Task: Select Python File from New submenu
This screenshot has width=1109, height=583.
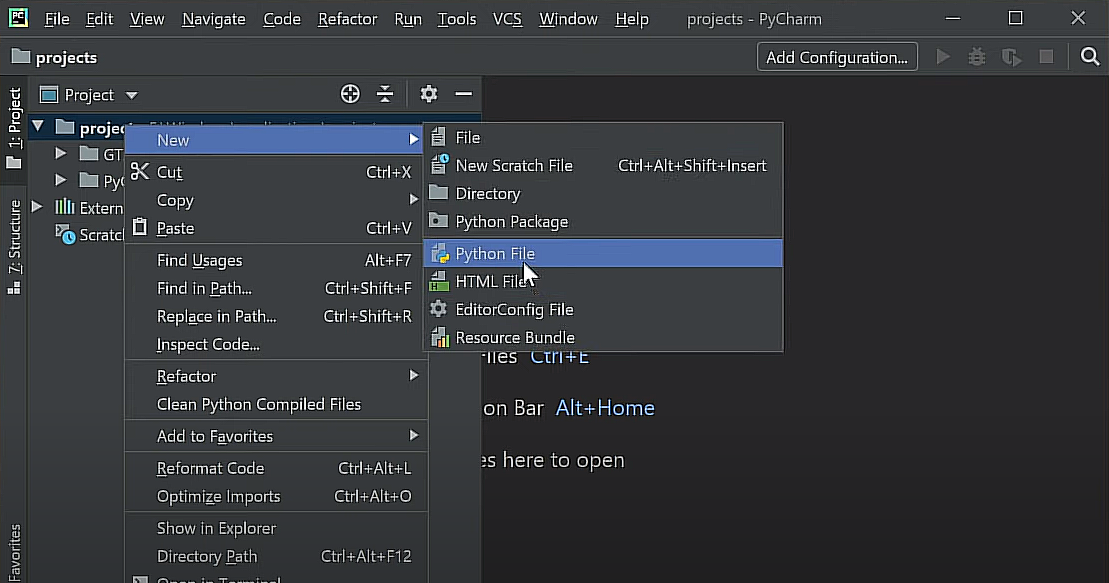Action: click(495, 254)
